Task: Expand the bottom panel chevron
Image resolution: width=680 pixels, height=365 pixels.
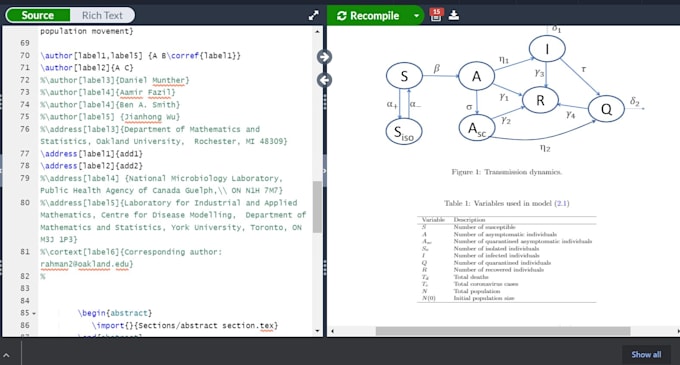Action: (x=7, y=355)
